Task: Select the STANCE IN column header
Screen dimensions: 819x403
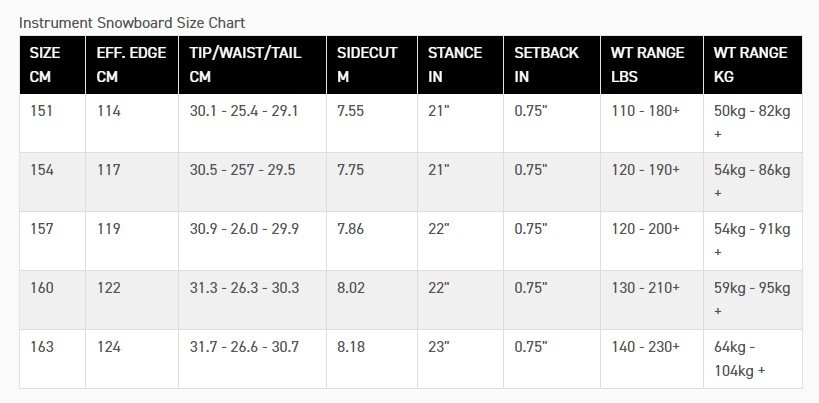Action: (x=460, y=65)
